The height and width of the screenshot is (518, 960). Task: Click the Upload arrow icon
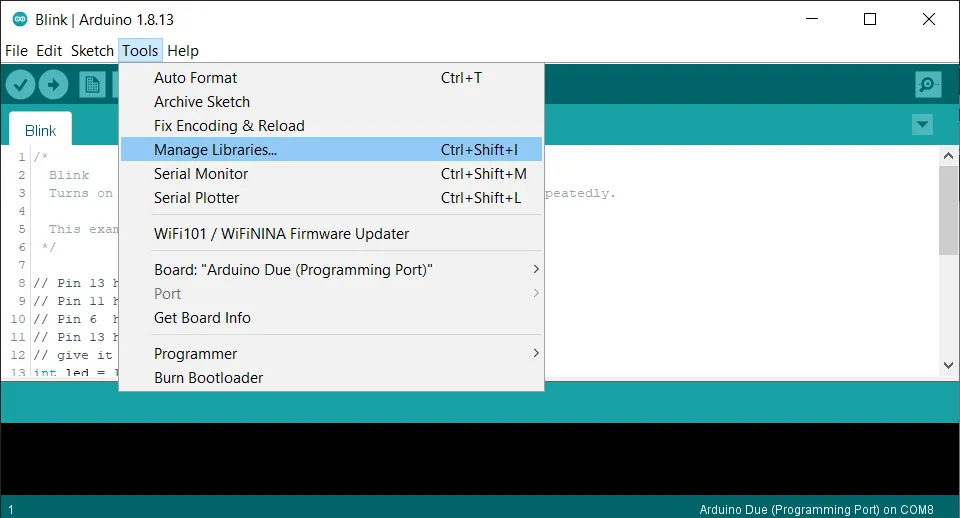point(53,85)
